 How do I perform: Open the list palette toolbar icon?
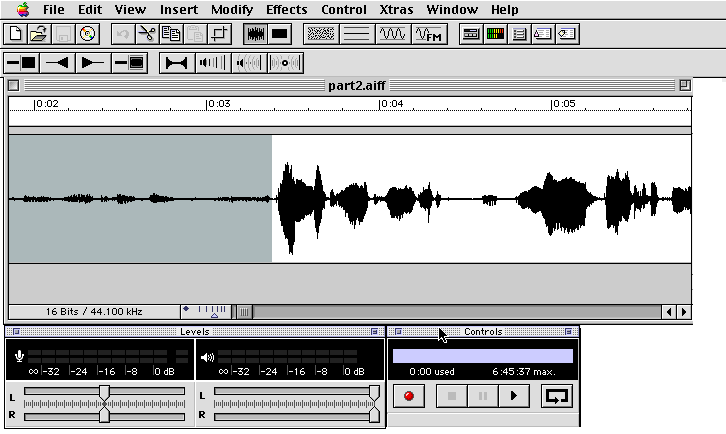click(x=519, y=34)
